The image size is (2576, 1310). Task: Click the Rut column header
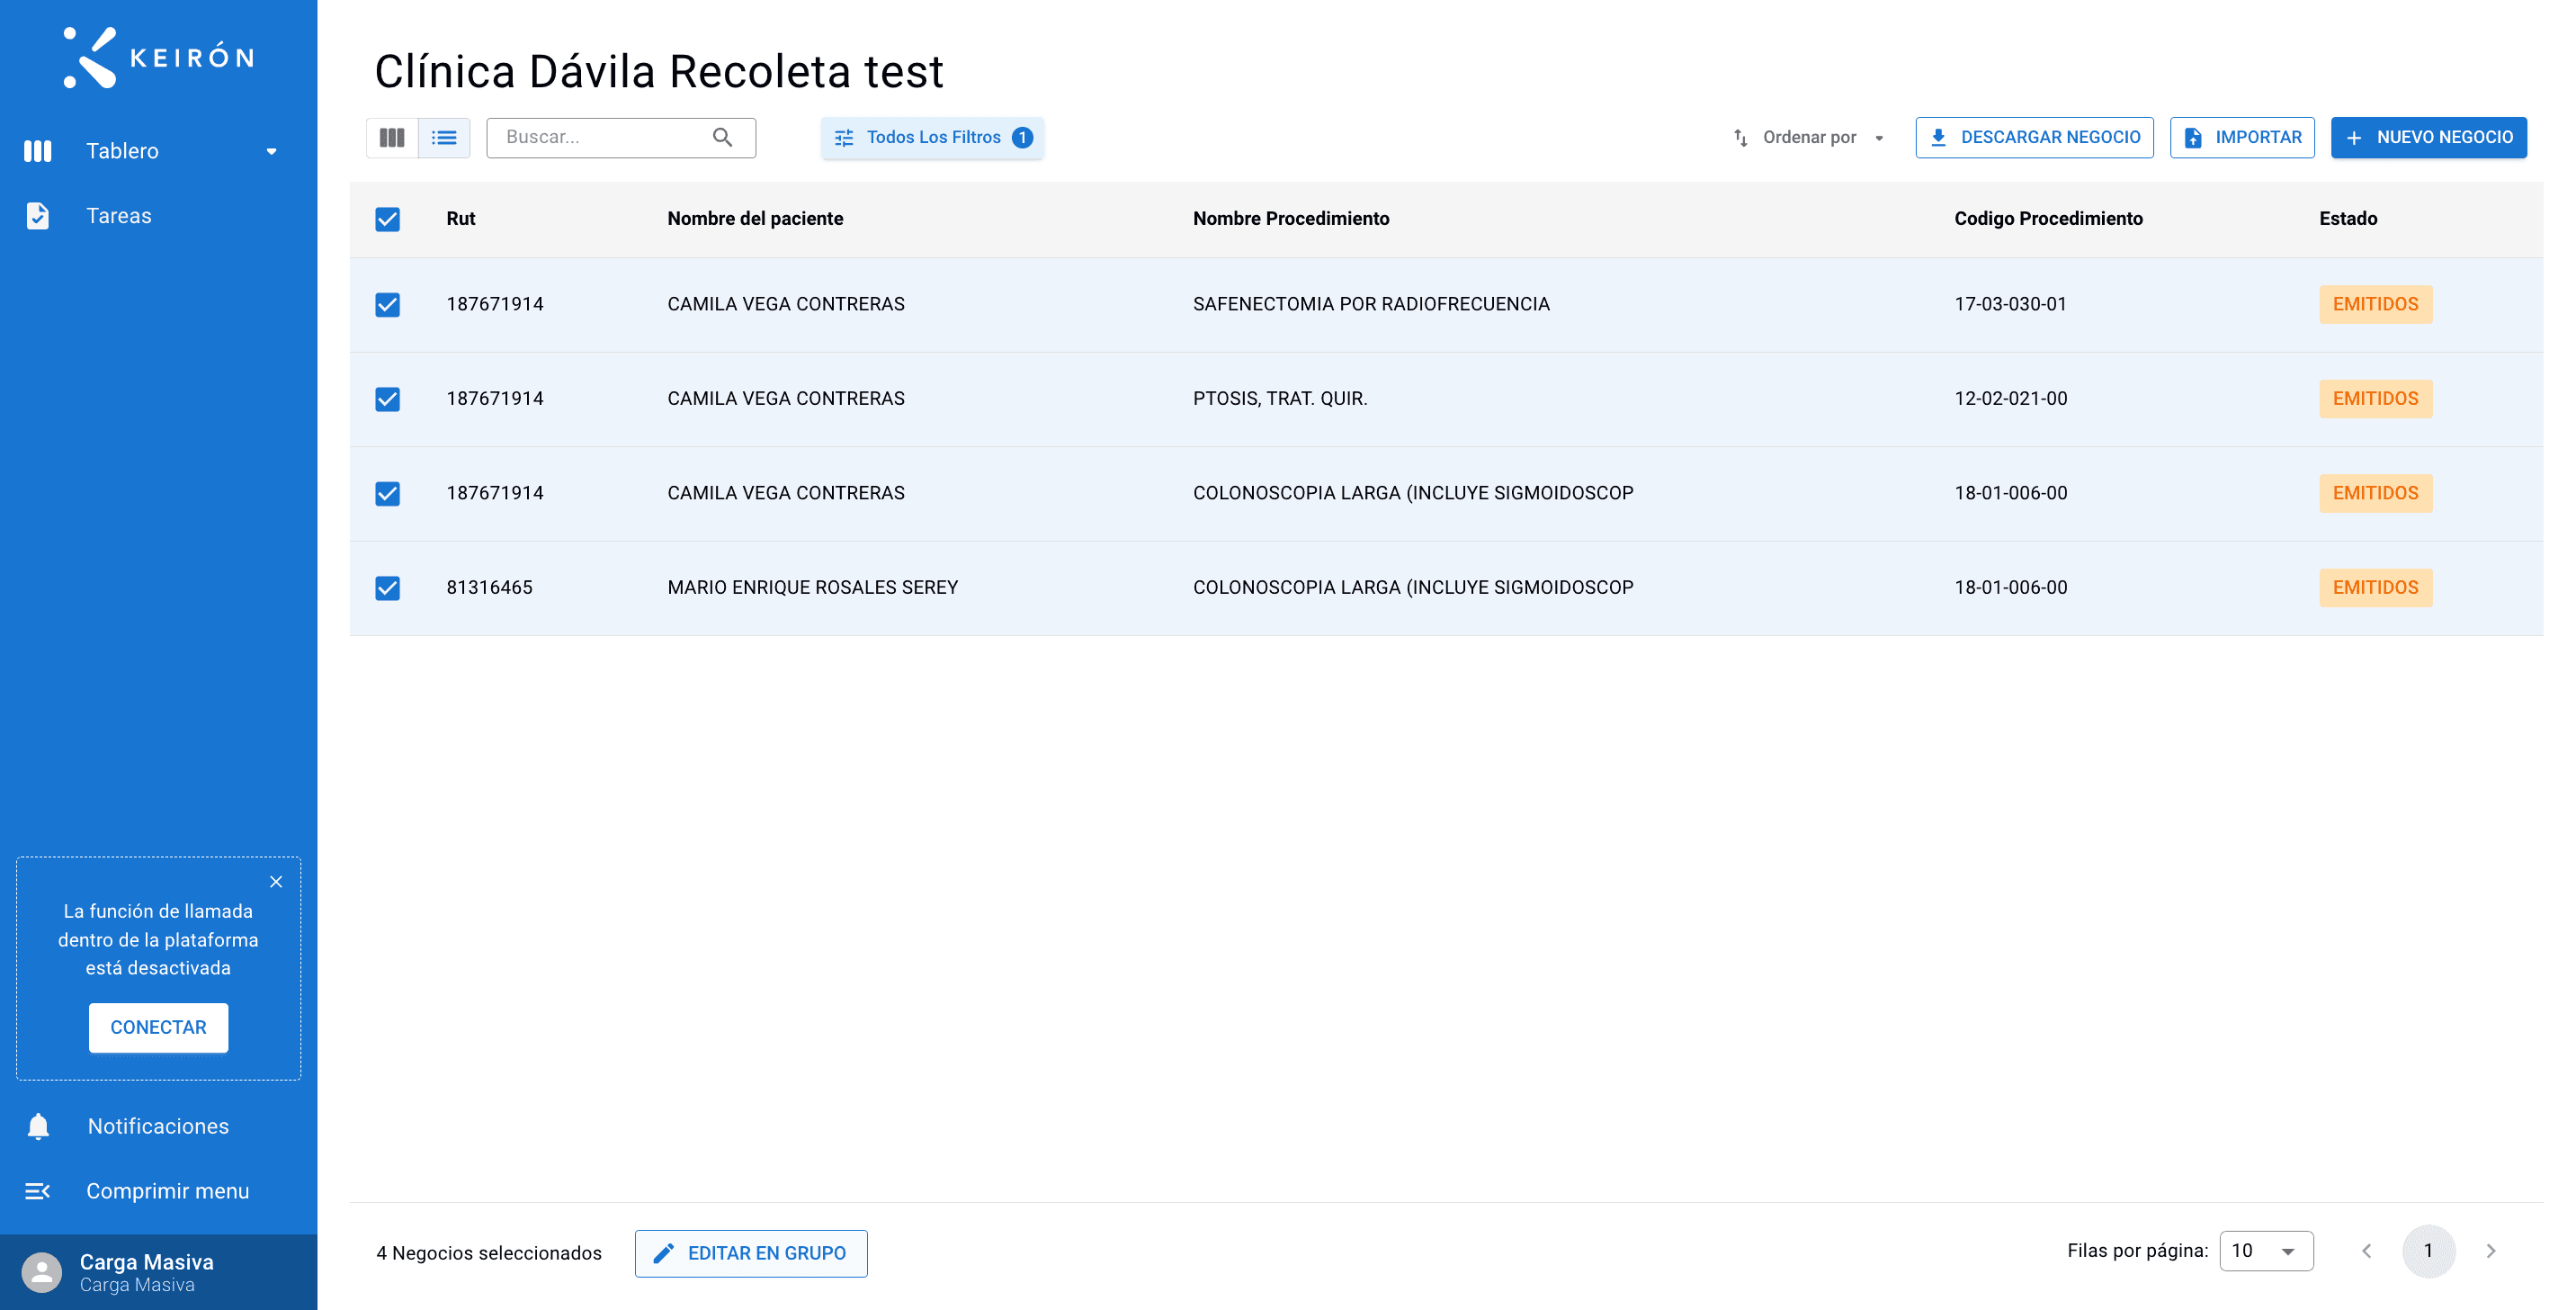pyautogui.click(x=461, y=218)
